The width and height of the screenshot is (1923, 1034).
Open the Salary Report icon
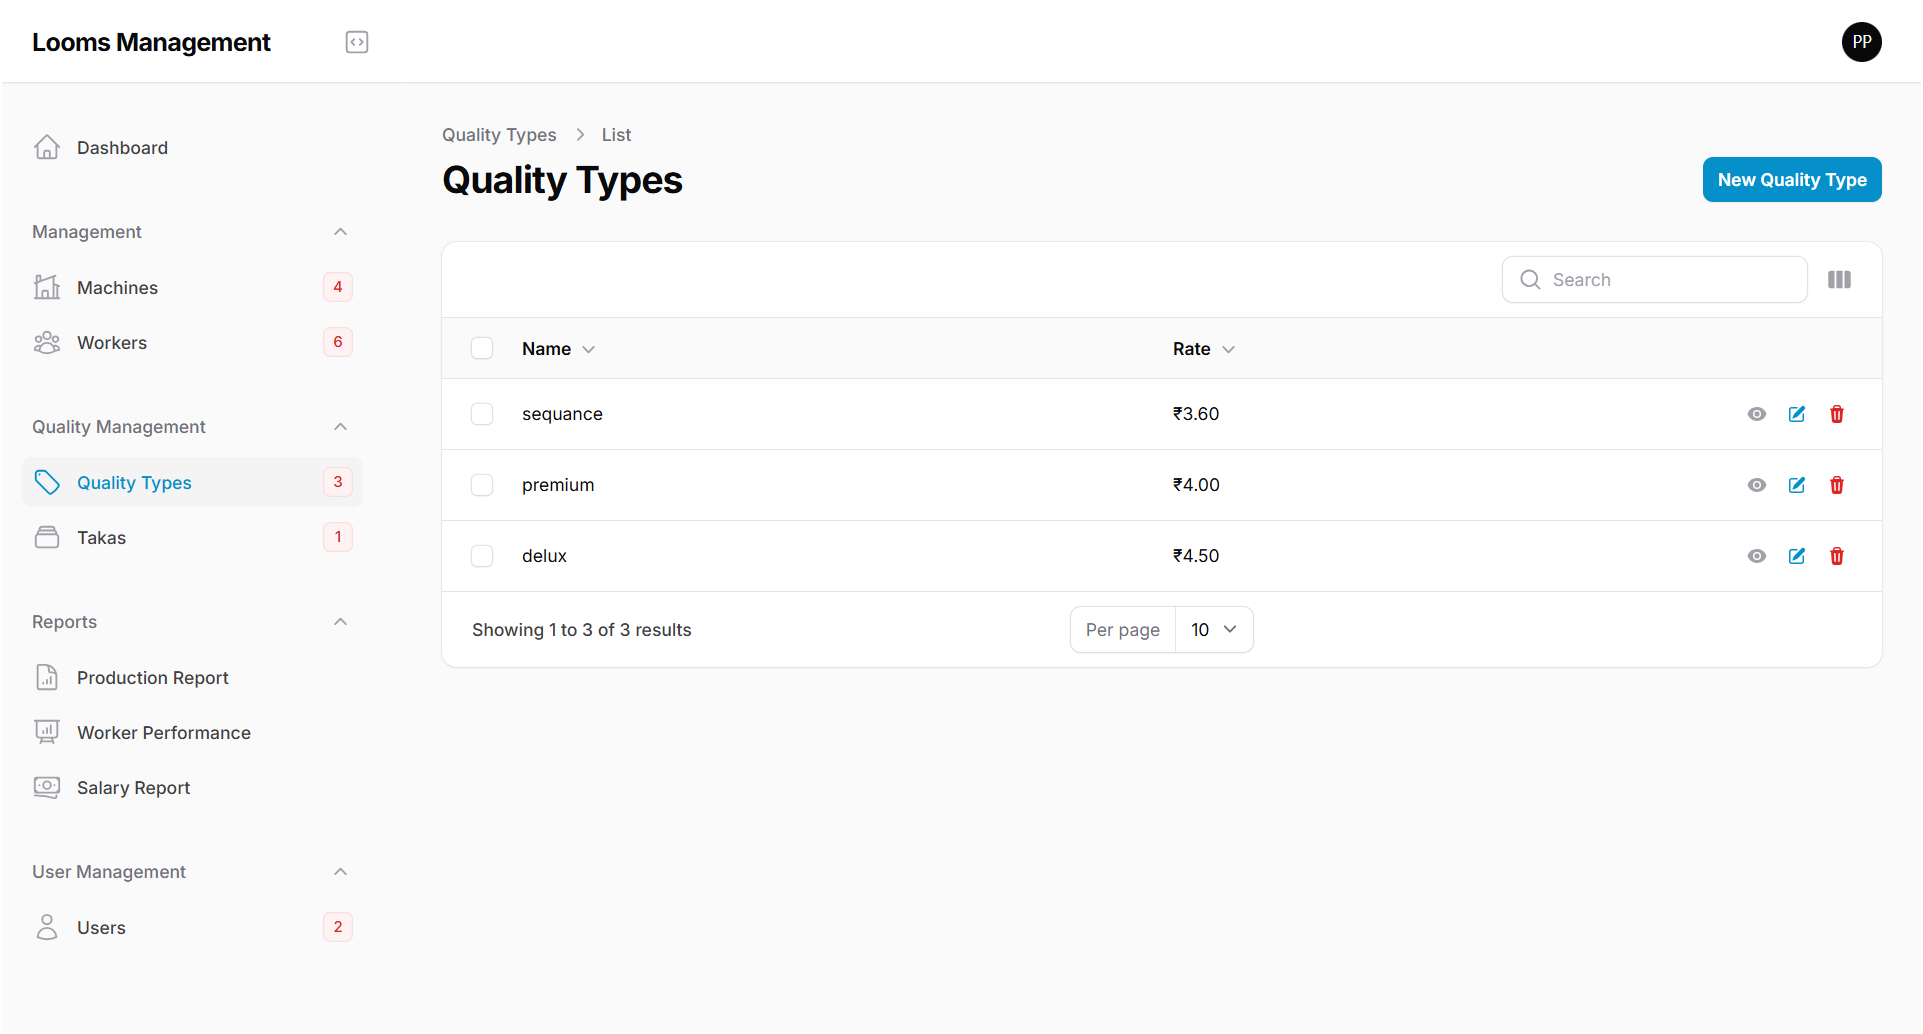click(x=47, y=787)
